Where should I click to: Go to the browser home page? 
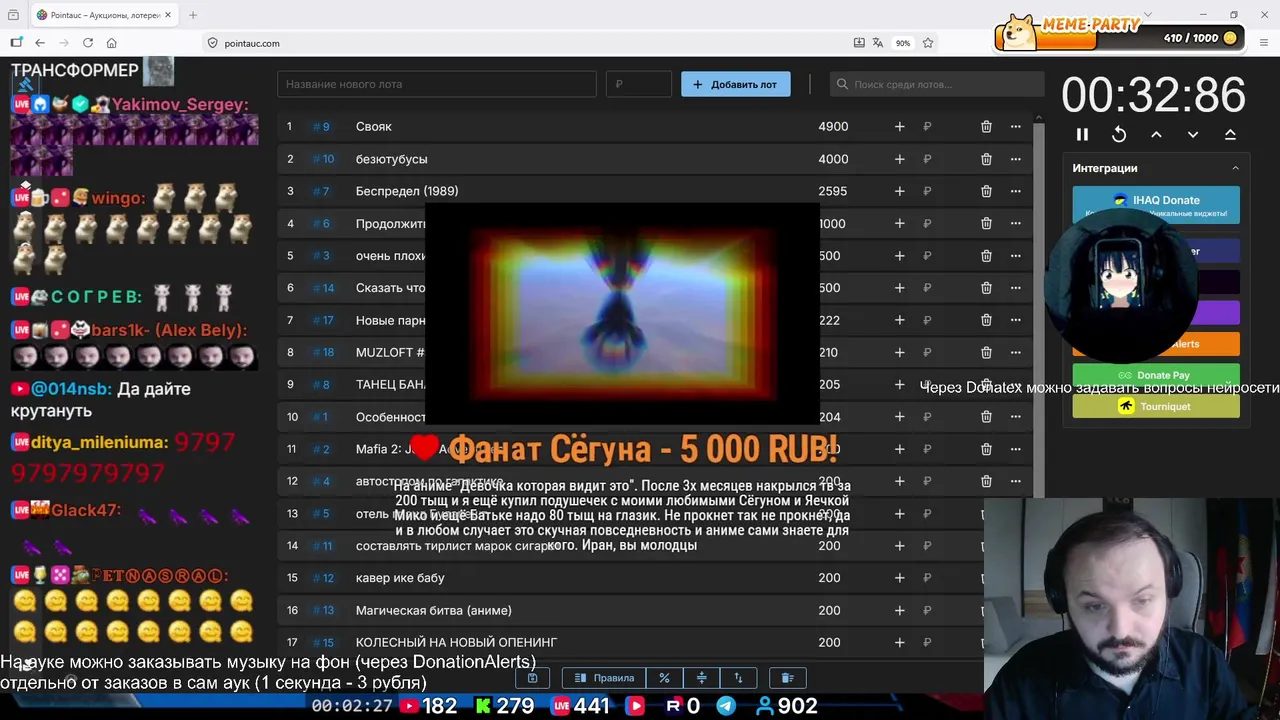(x=112, y=43)
